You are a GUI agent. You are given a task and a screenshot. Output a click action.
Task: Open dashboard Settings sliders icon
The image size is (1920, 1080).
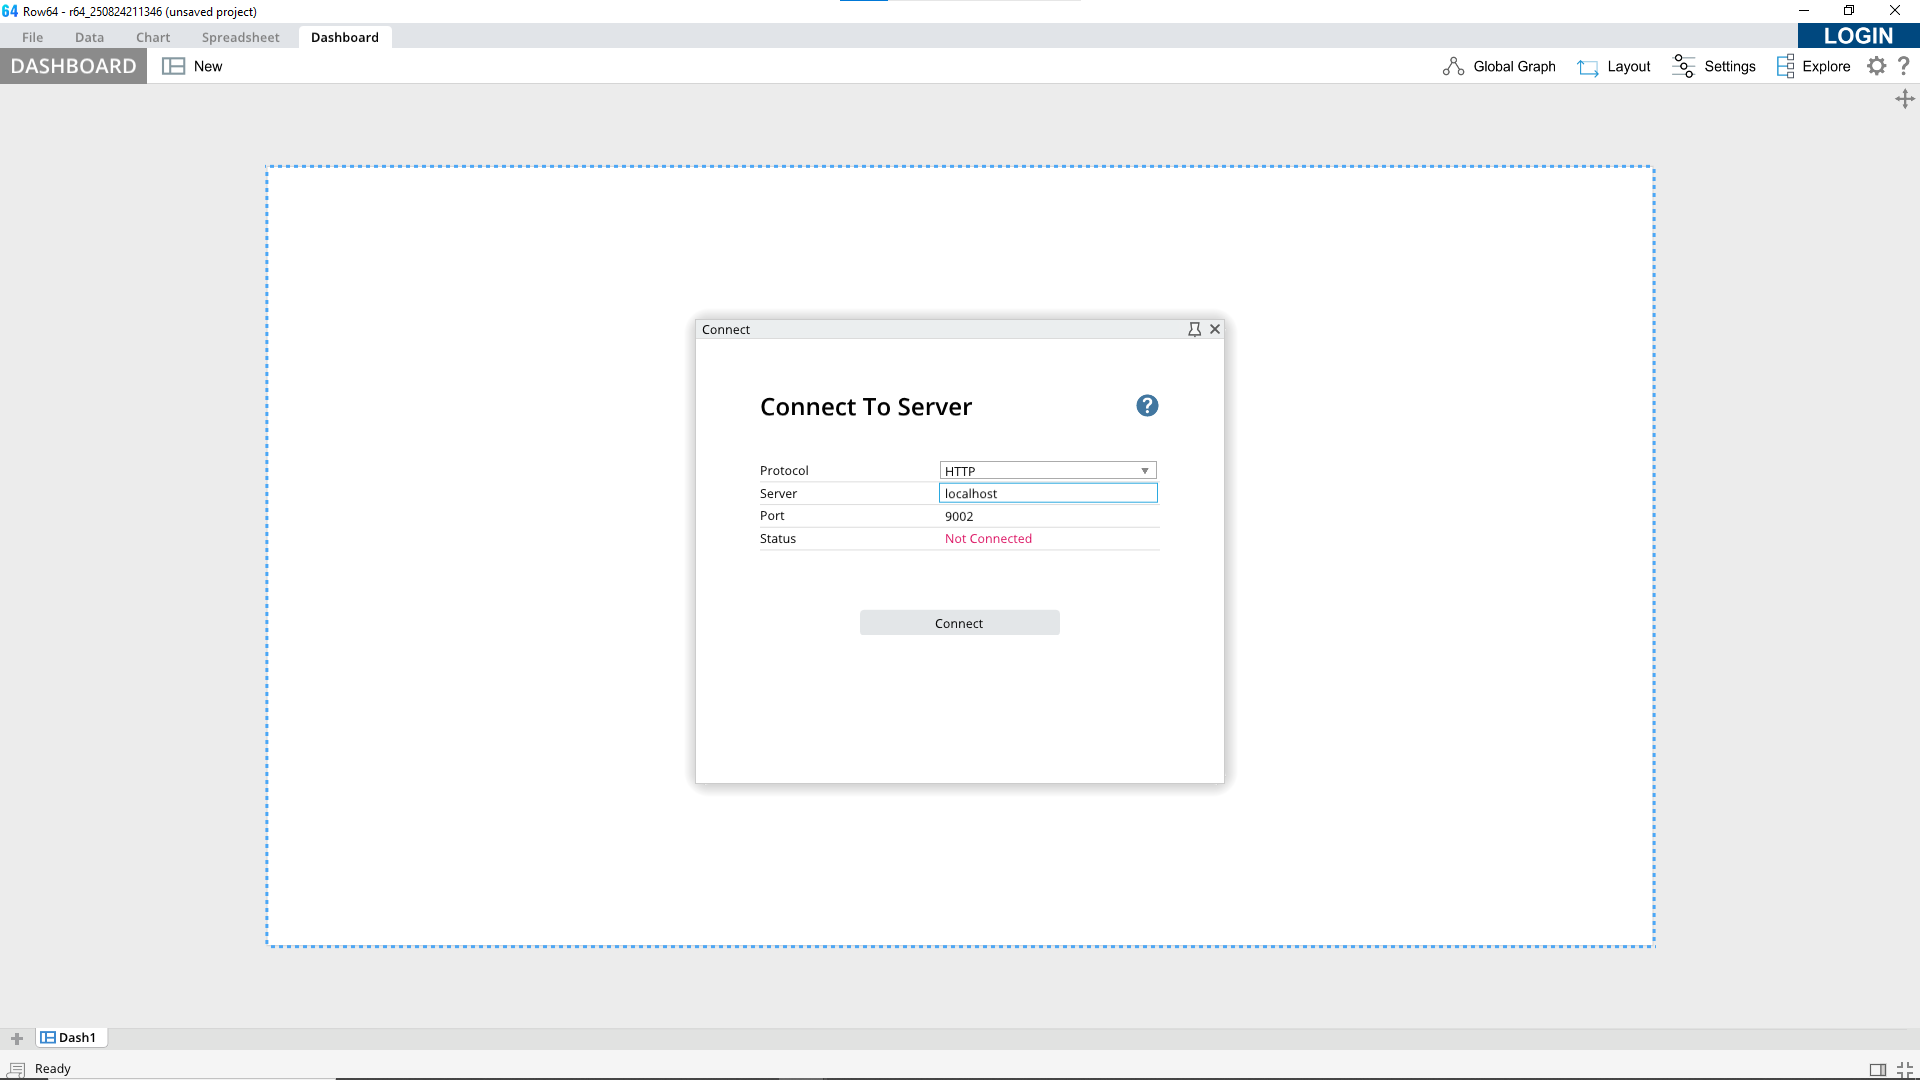(x=1683, y=66)
